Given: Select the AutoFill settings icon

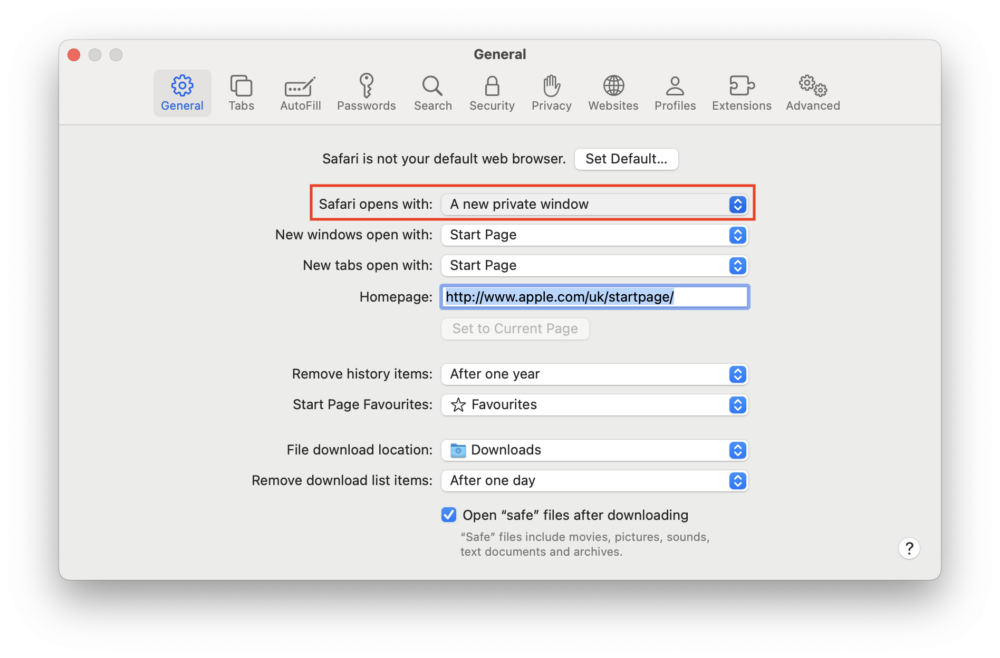Looking at the screenshot, I should (300, 92).
